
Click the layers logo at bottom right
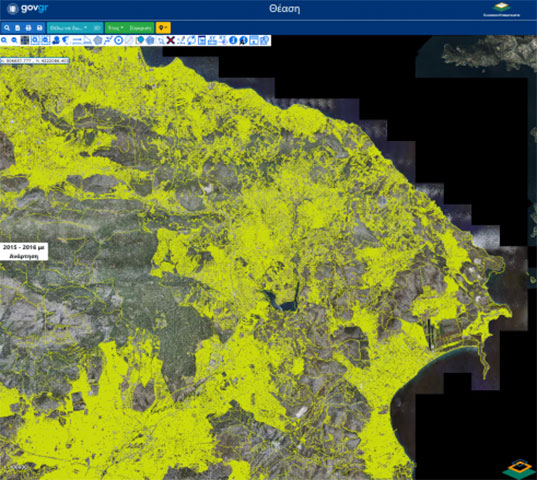(x=520, y=468)
